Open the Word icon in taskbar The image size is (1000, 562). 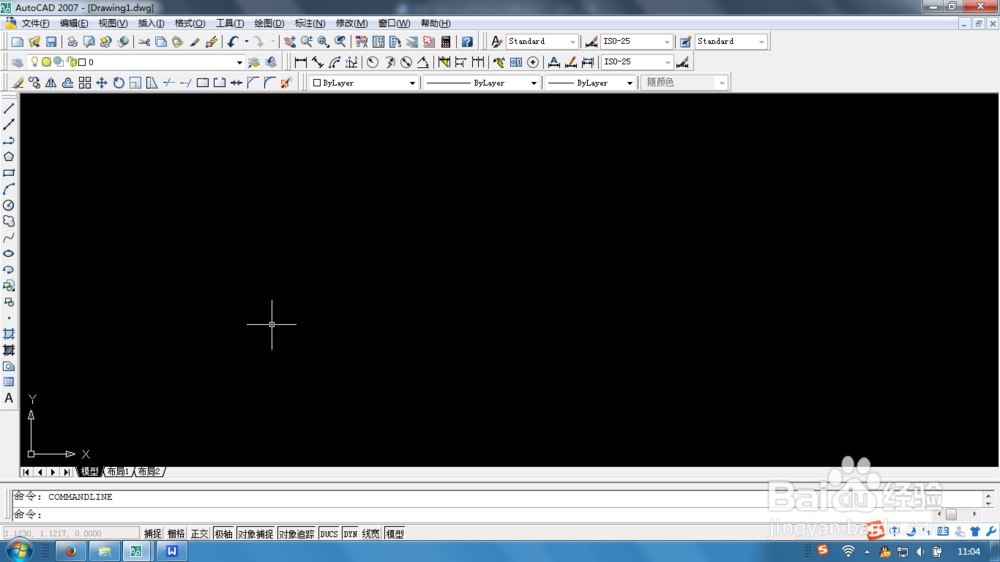pyautogui.click(x=172, y=551)
